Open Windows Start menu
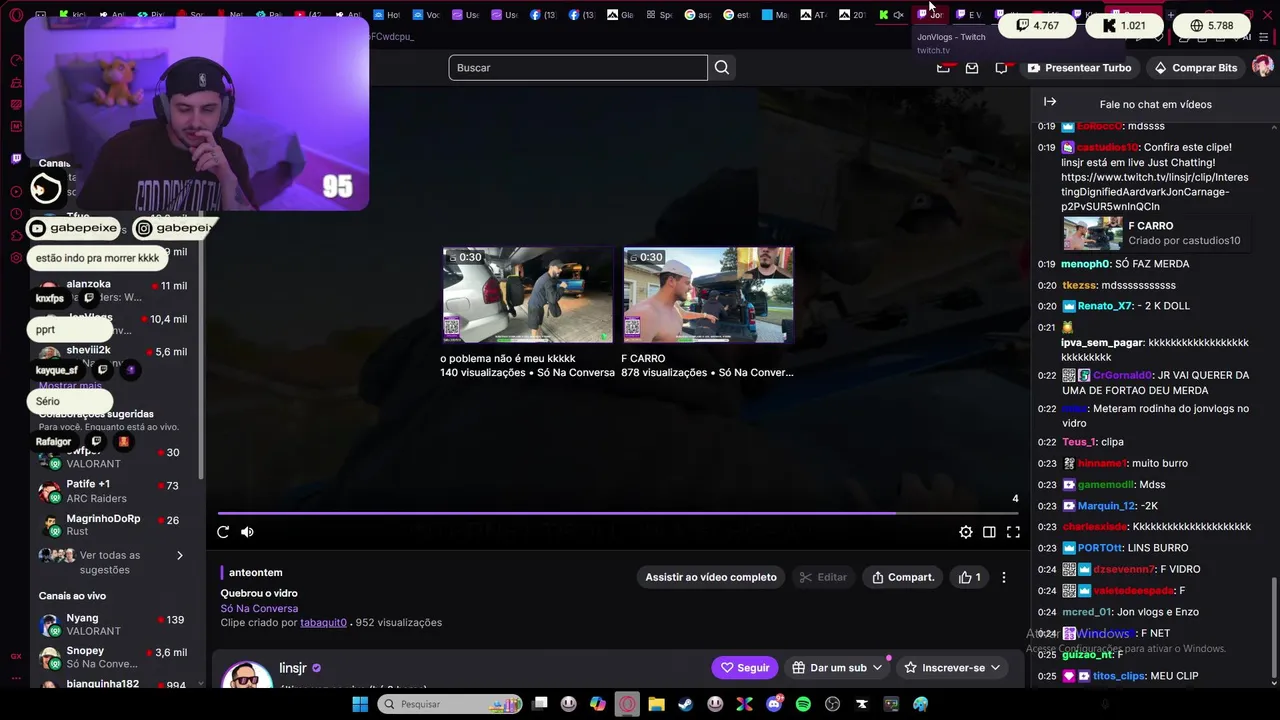The image size is (1280, 720). (360, 704)
